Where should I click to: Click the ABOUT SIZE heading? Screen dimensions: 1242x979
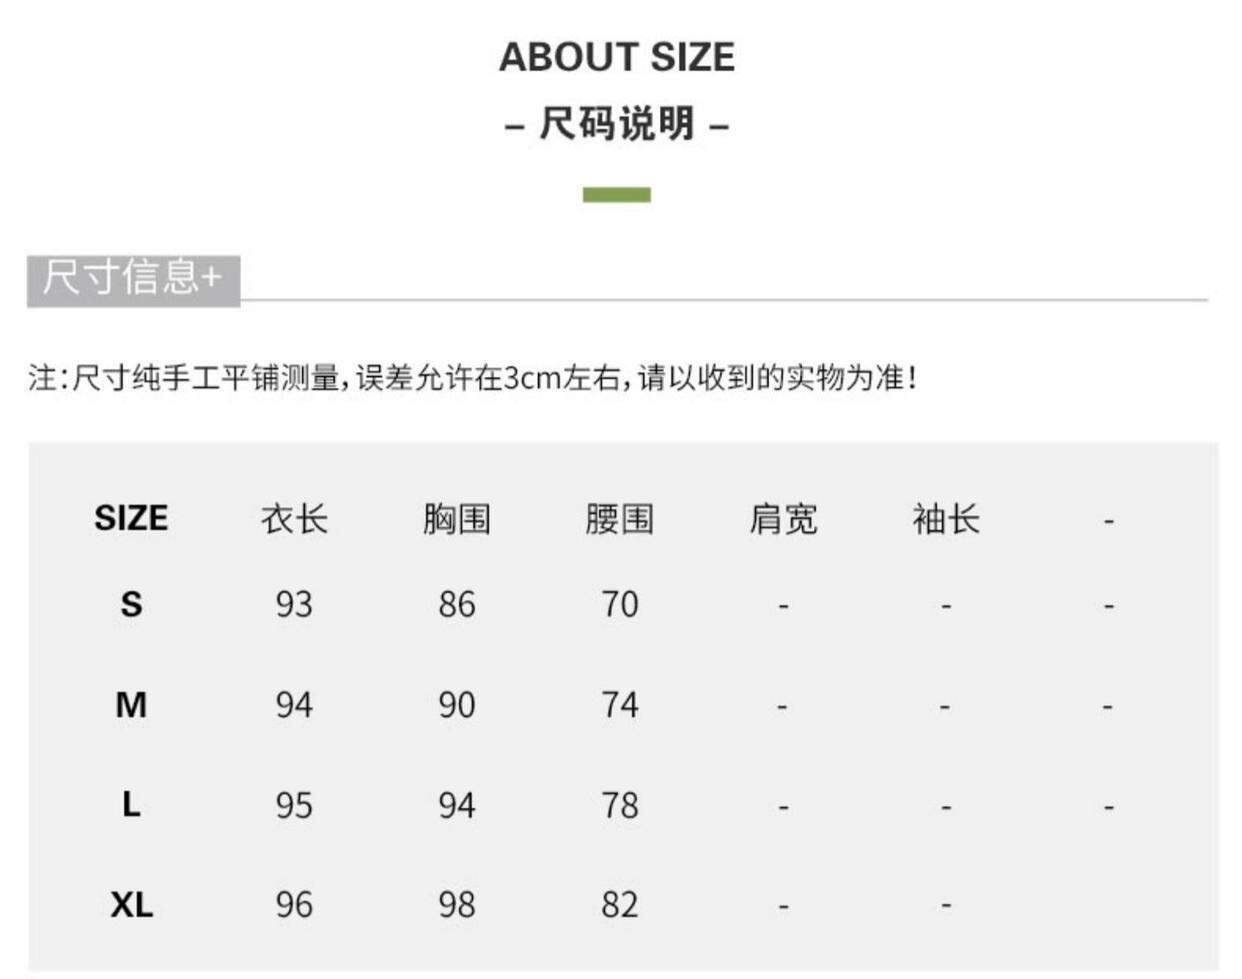617,57
